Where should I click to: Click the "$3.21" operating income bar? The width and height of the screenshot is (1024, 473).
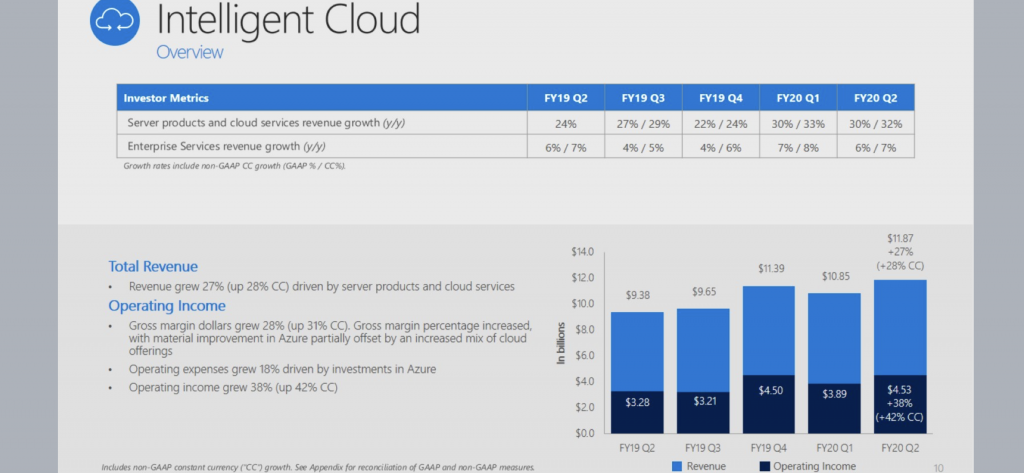(x=703, y=413)
